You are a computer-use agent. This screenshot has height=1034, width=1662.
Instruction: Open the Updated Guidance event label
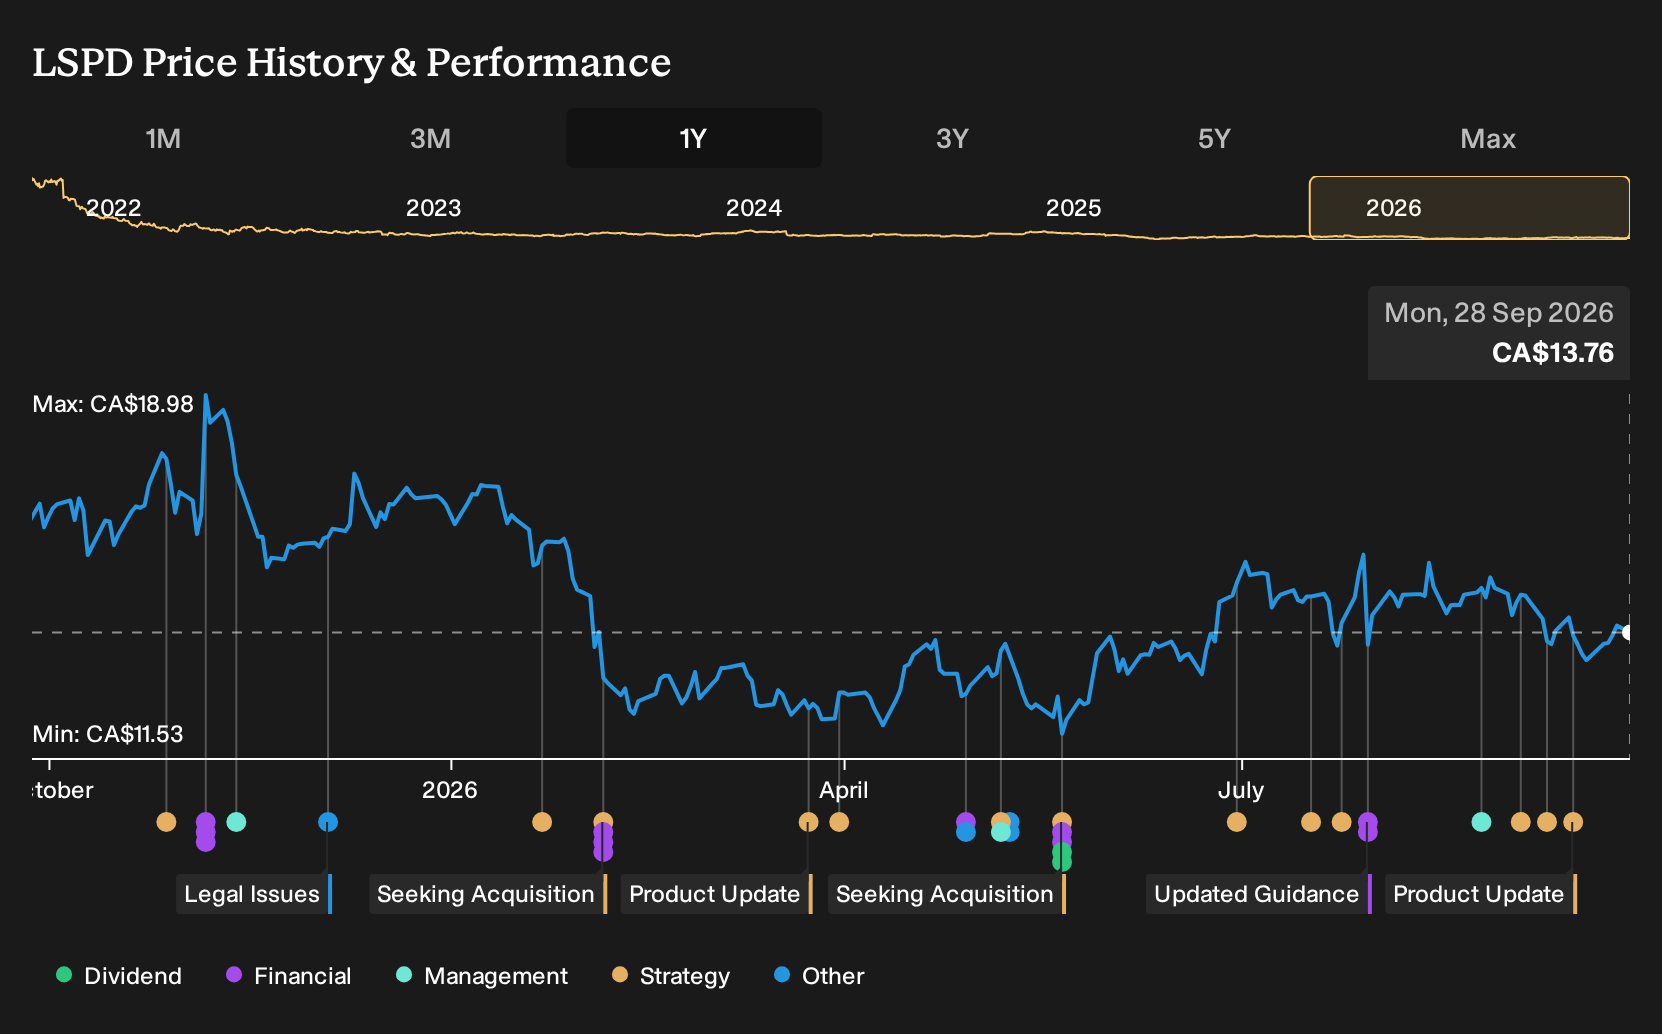click(x=1257, y=894)
